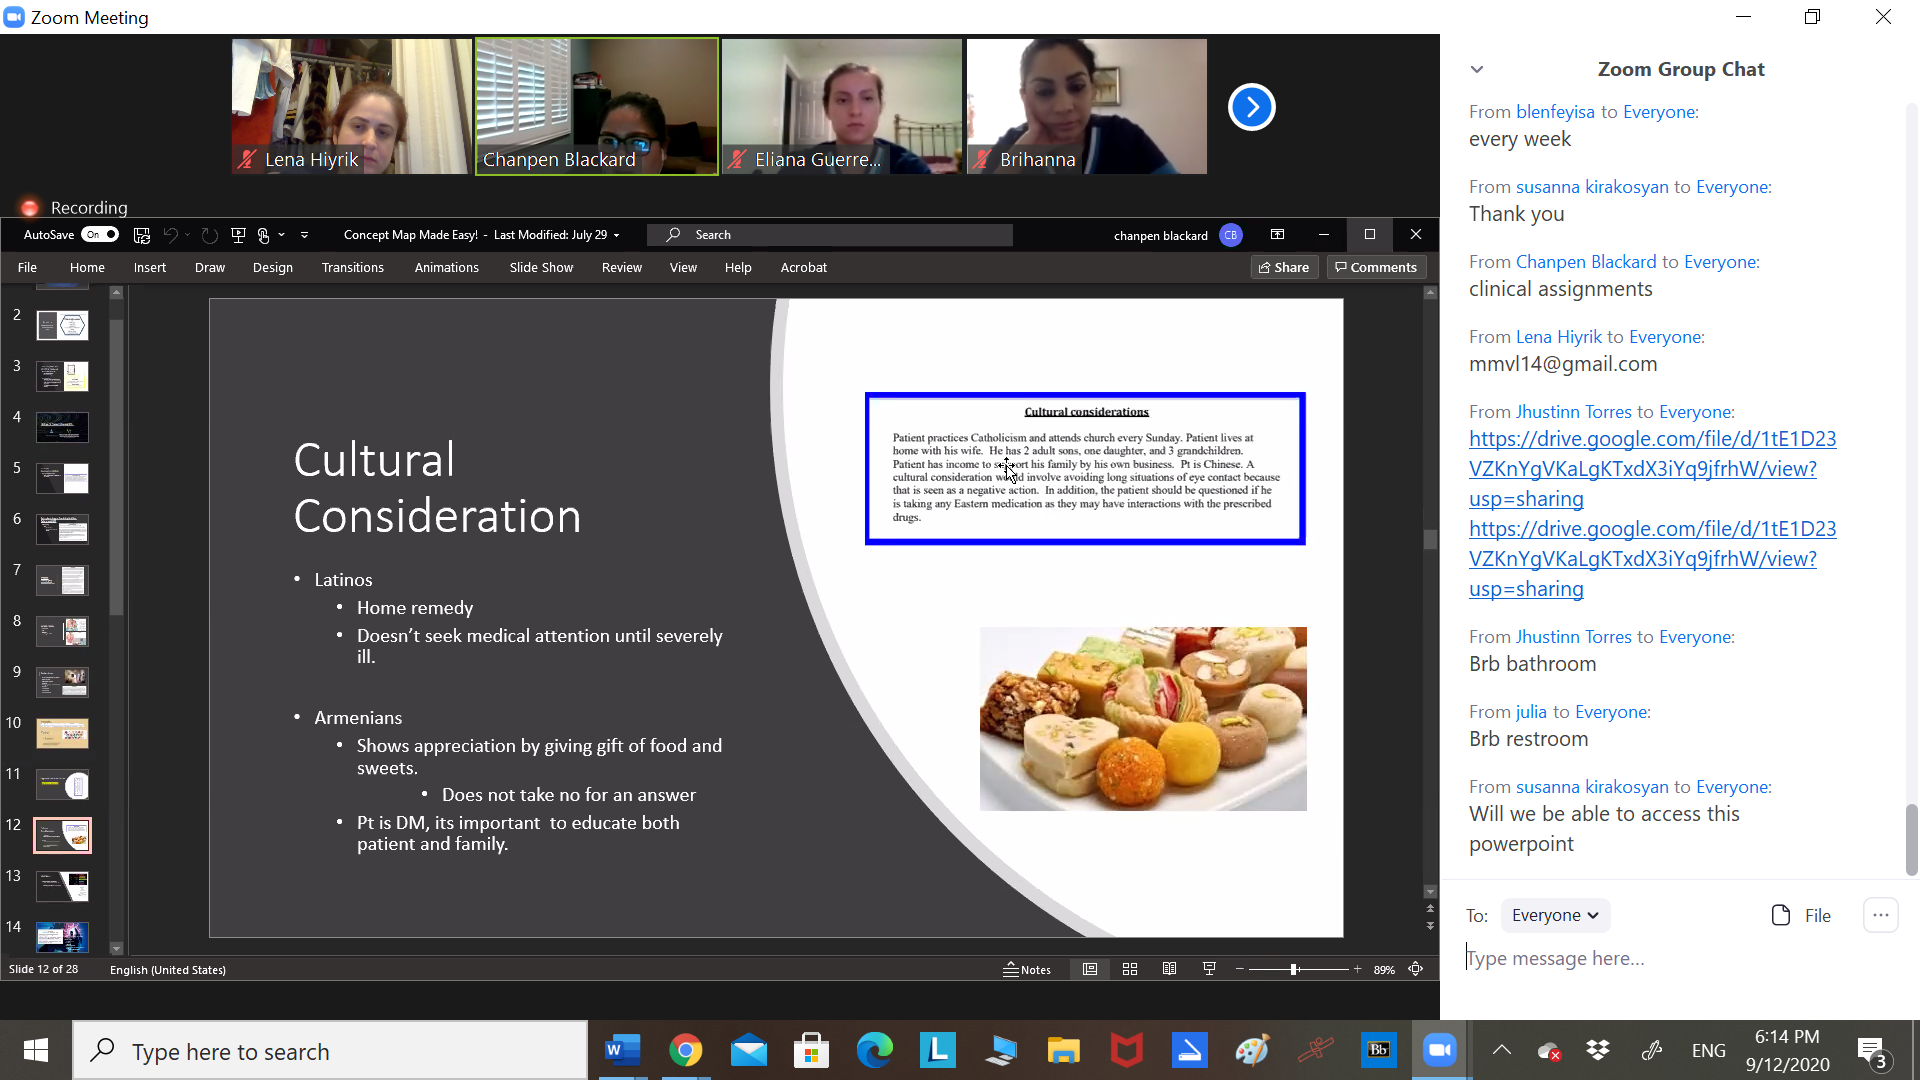
Task: Switch to Zoom on the taskbar
Action: [1440, 1050]
